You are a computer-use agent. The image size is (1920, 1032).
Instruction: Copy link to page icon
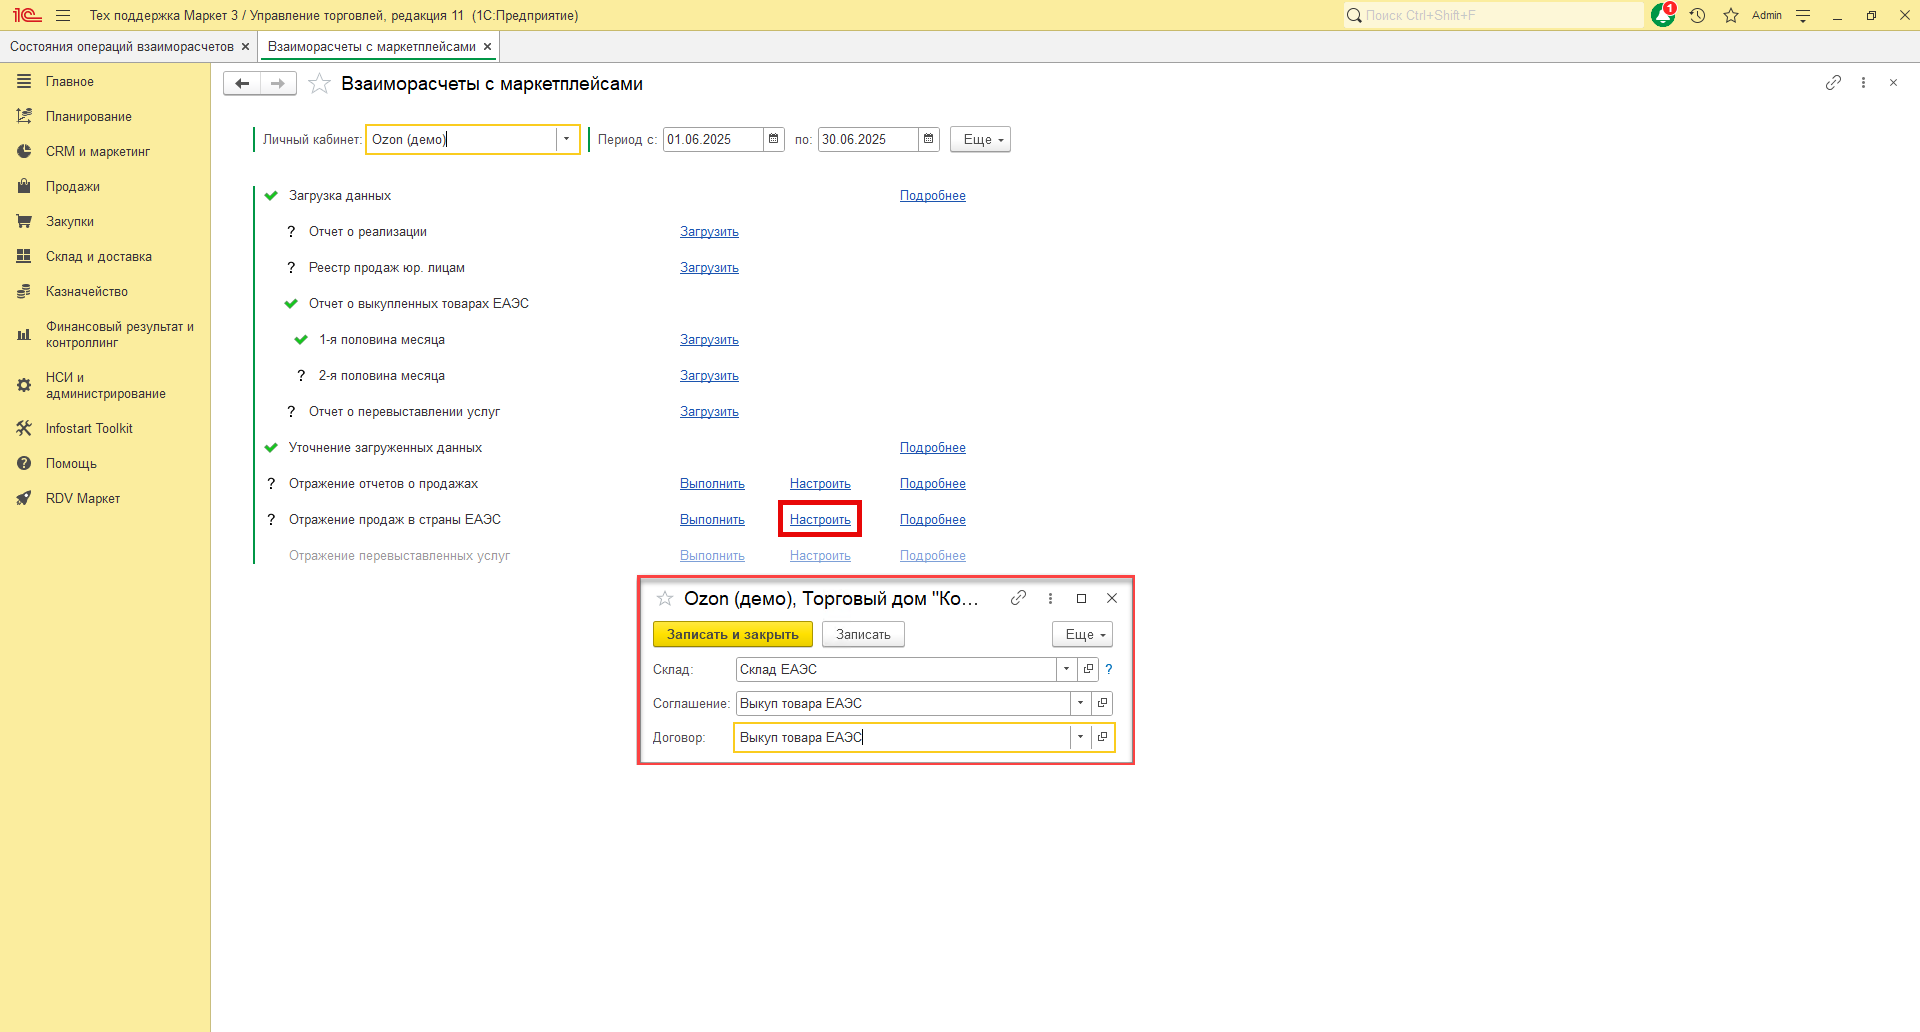tap(1833, 83)
